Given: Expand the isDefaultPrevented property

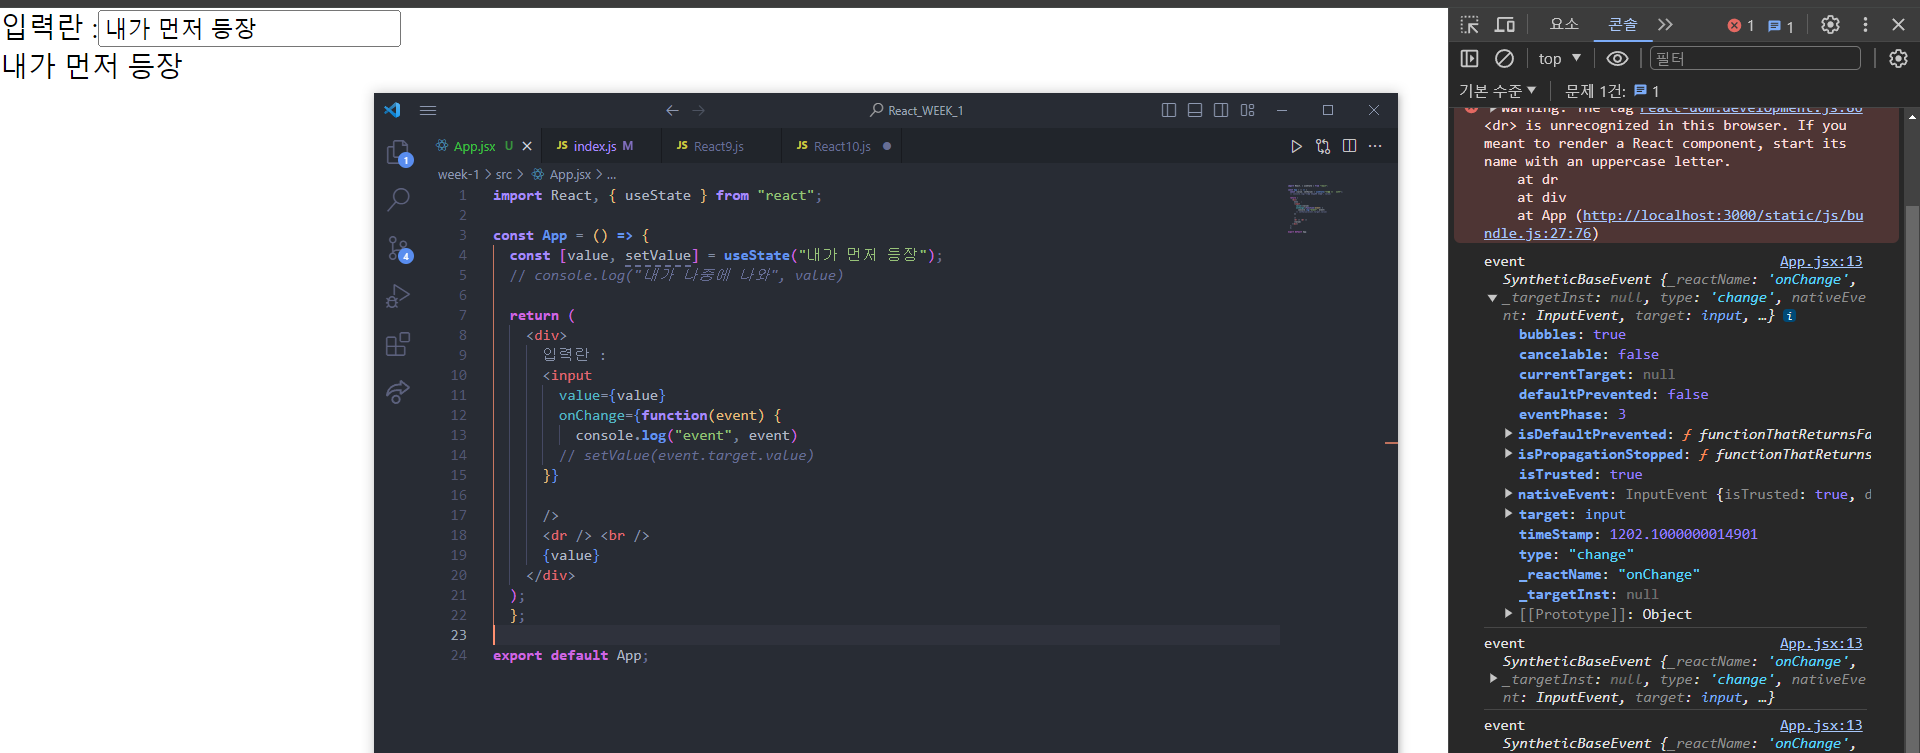Looking at the screenshot, I should pos(1508,433).
